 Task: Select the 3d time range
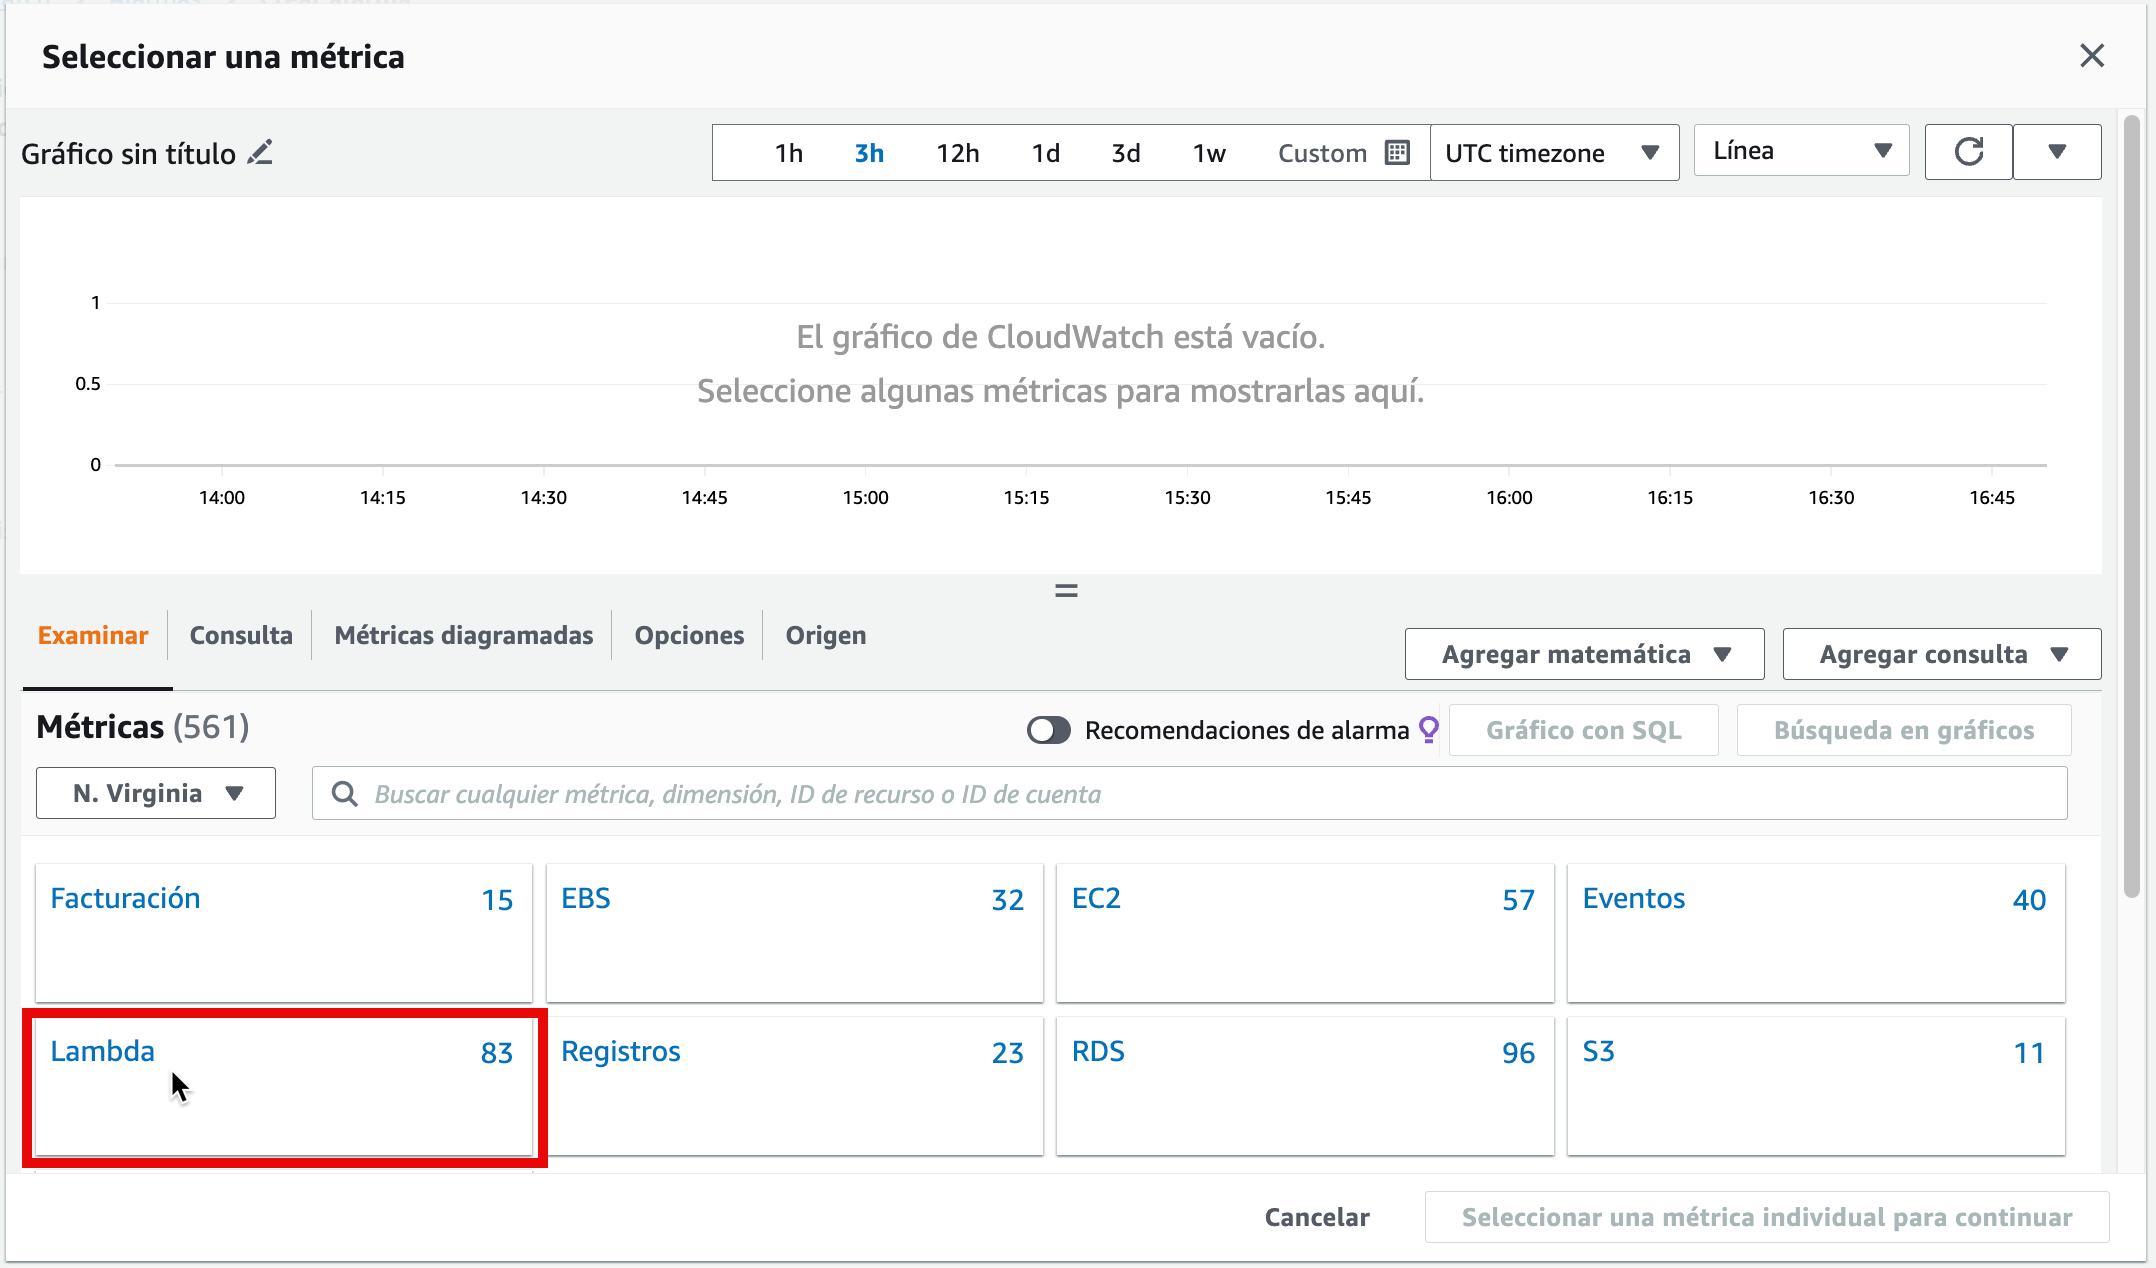pyautogui.click(x=1126, y=153)
